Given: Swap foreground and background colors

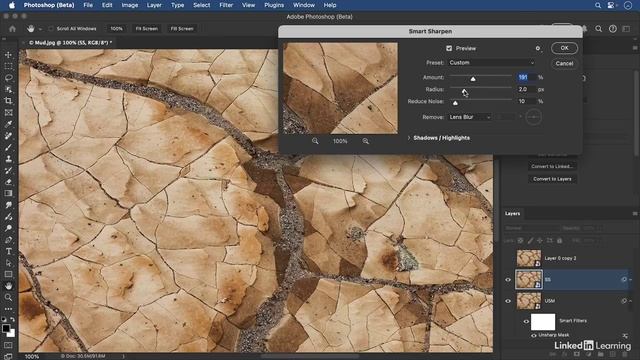Looking at the screenshot, I should (13, 320).
